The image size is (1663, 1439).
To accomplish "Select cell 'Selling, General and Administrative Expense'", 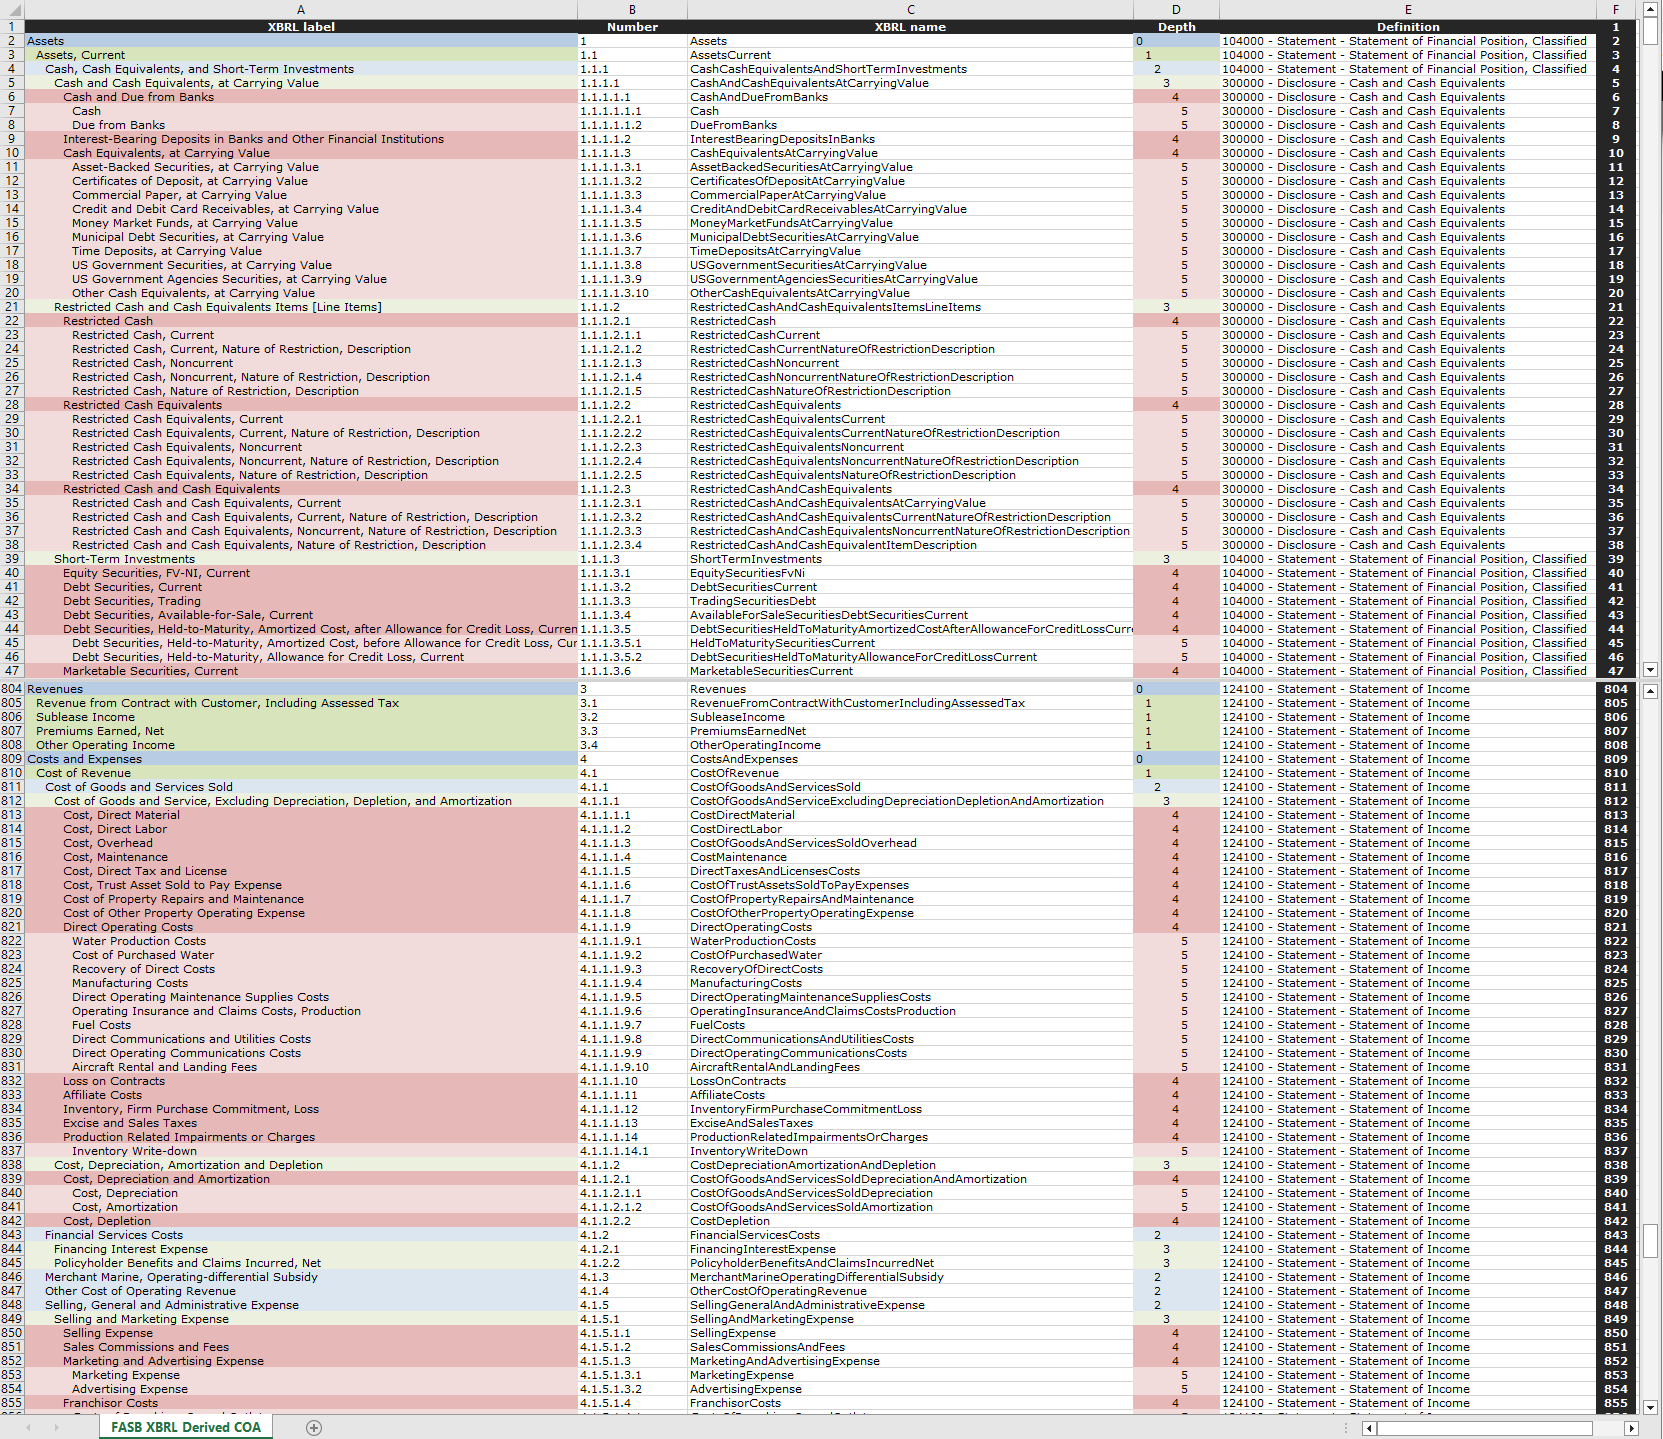I will coord(301,1305).
